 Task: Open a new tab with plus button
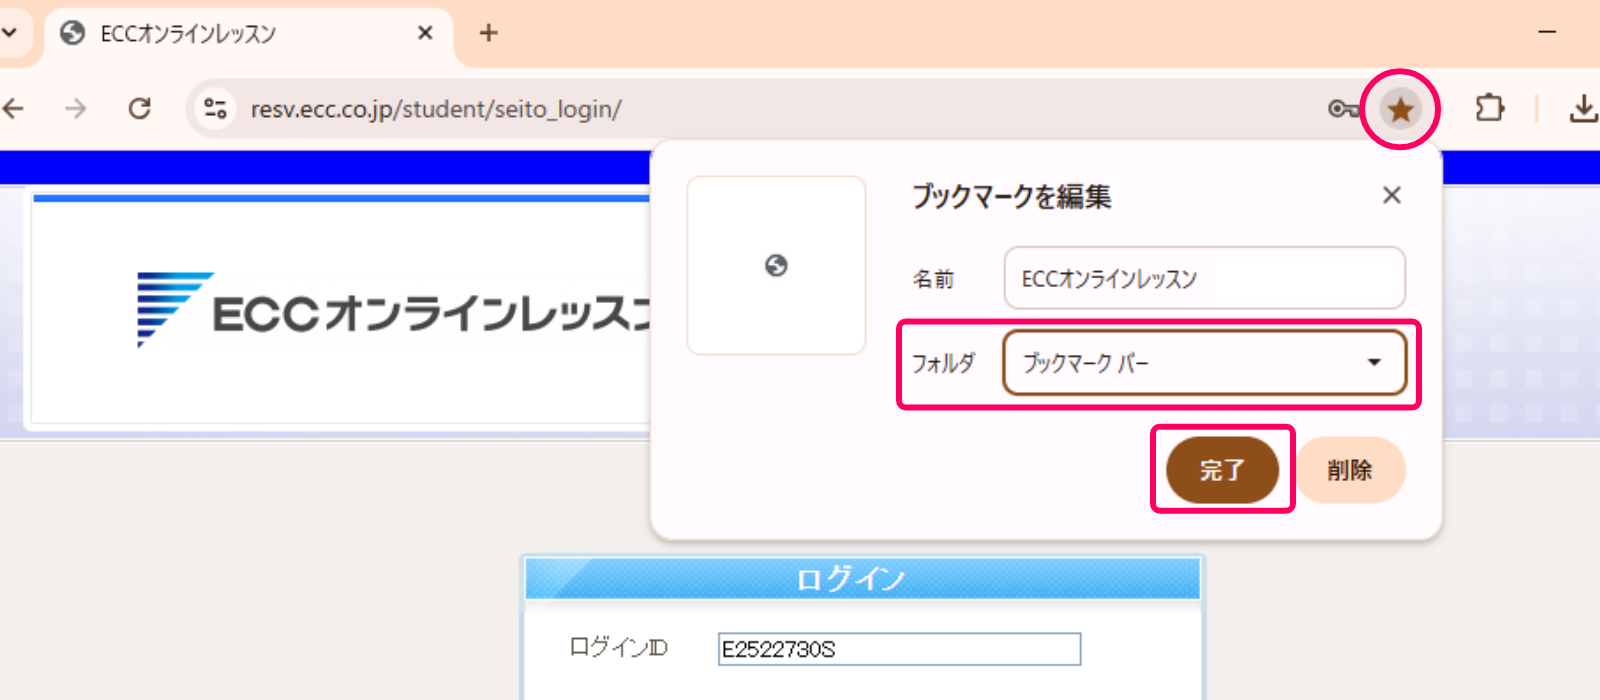(x=488, y=33)
